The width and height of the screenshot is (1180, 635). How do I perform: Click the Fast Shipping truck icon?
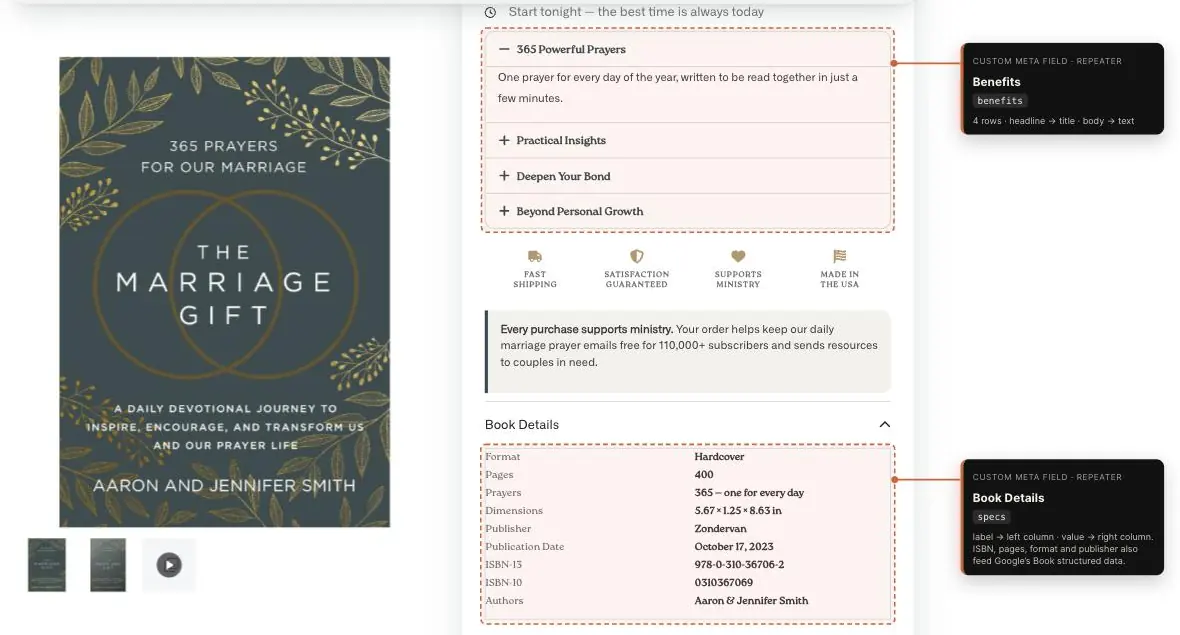click(x=535, y=257)
